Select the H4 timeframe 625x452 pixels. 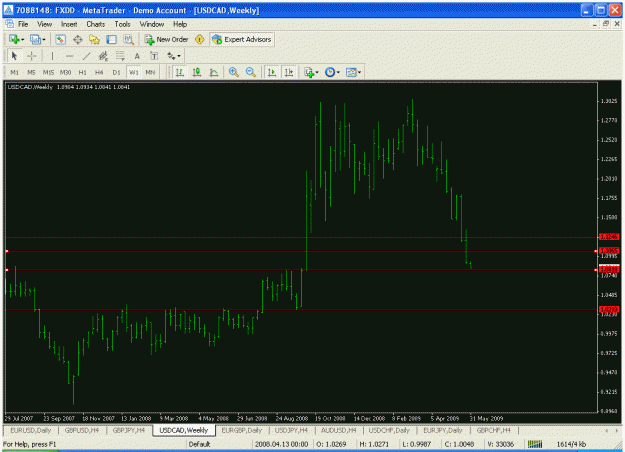point(99,72)
